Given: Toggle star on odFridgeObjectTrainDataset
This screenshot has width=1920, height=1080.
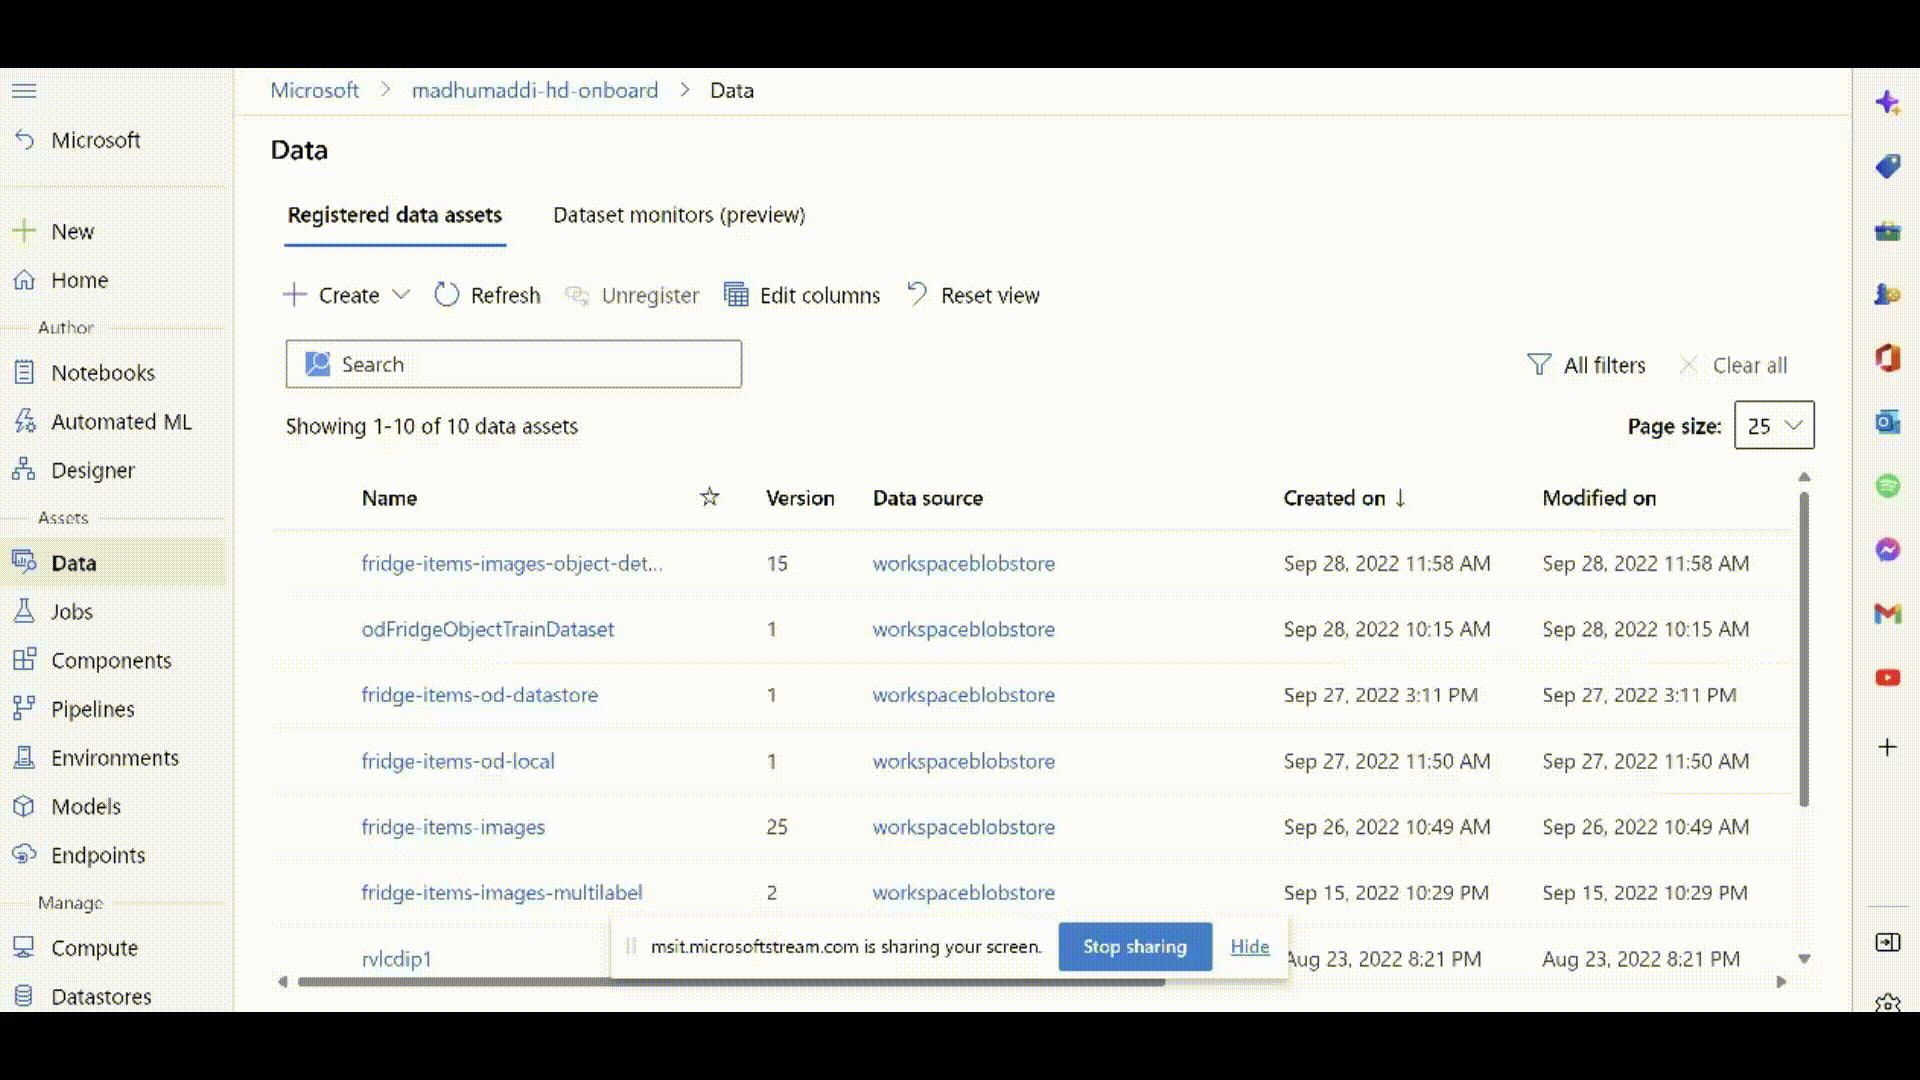Looking at the screenshot, I should (709, 629).
